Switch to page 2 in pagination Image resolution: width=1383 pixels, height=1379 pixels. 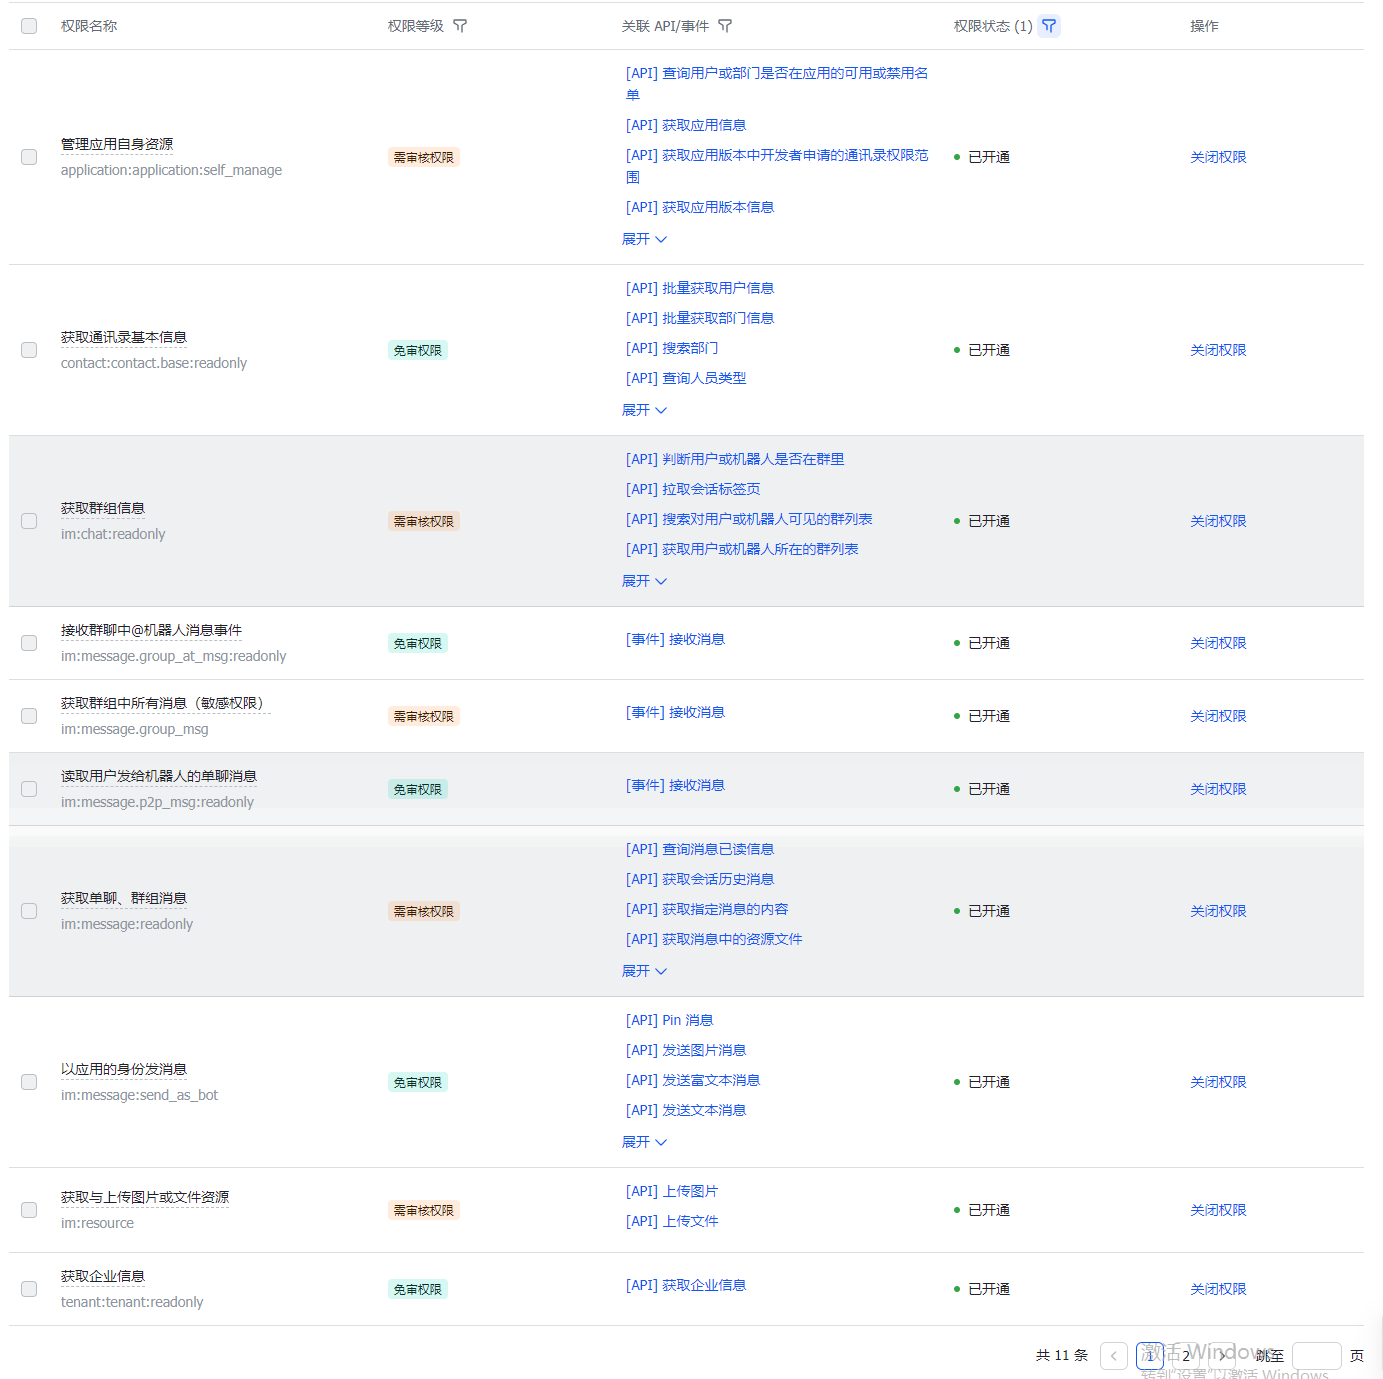1186,1356
